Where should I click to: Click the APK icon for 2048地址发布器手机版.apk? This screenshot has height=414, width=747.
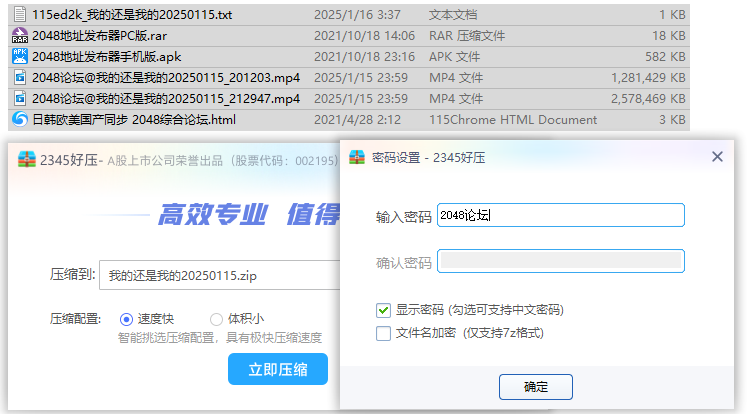(x=20, y=56)
